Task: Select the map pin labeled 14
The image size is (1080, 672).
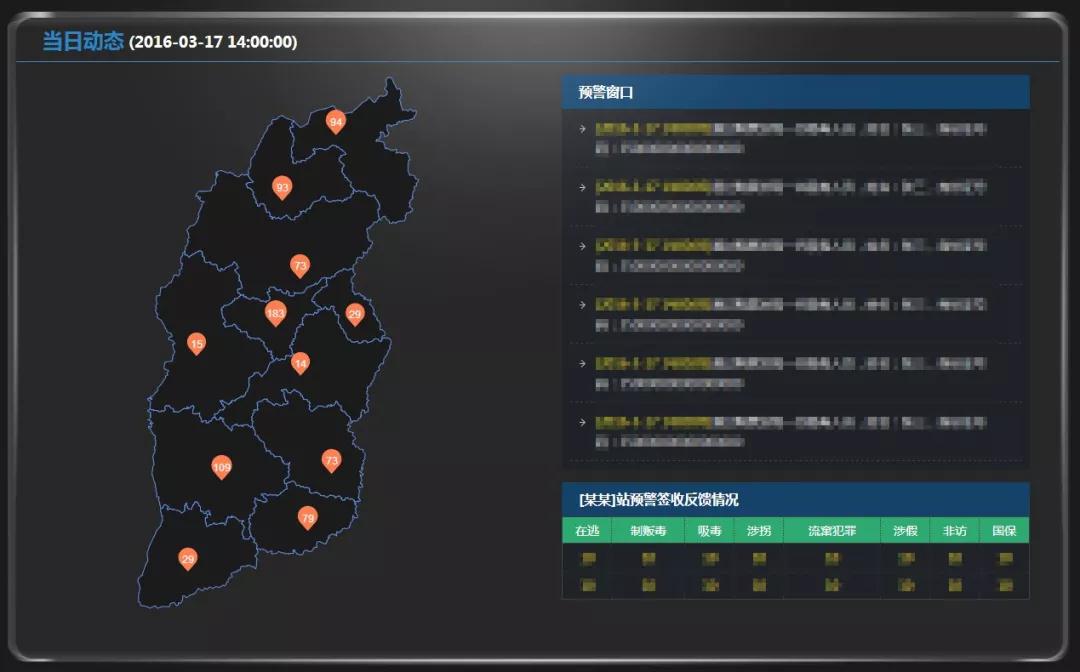Action: (x=300, y=363)
